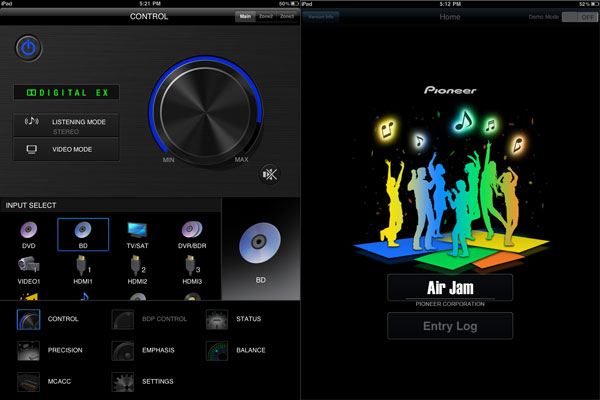
Task: Open the Entry Log button
Action: tap(450, 326)
